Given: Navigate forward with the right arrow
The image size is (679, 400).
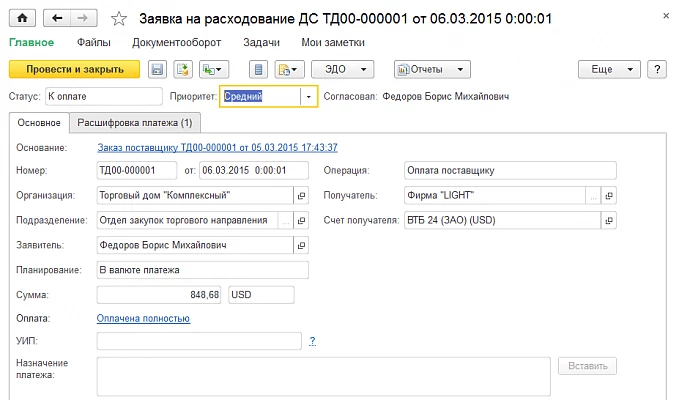Looking at the screenshot, I should 83,18.
